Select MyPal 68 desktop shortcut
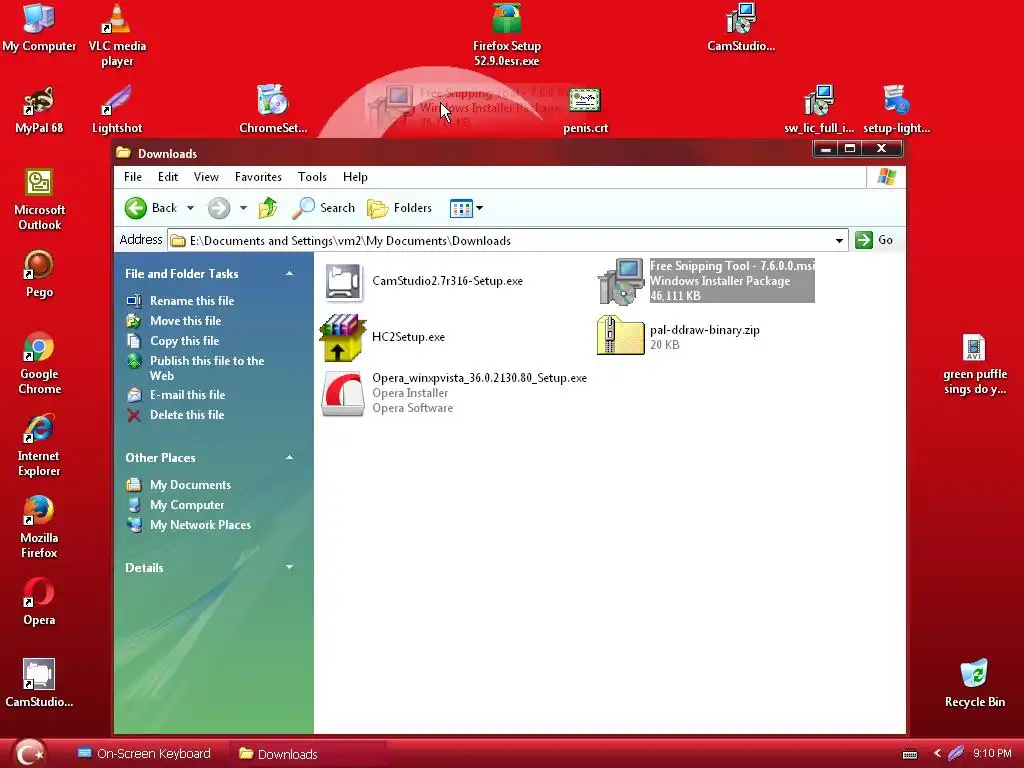The height and width of the screenshot is (768, 1024). 39,110
